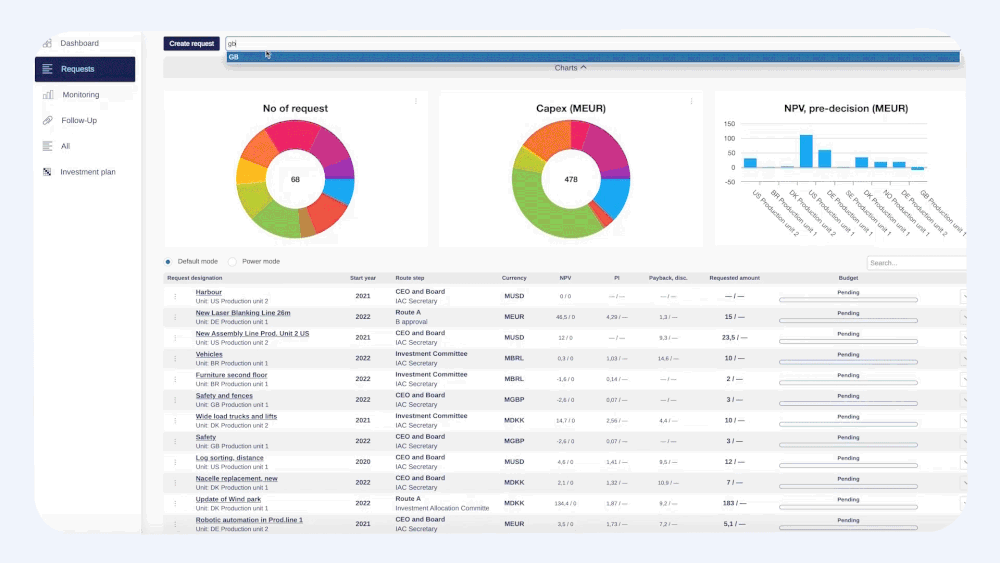The image size is (1000, 563).
Task: Click the Create request button
Action: [191, 43]
